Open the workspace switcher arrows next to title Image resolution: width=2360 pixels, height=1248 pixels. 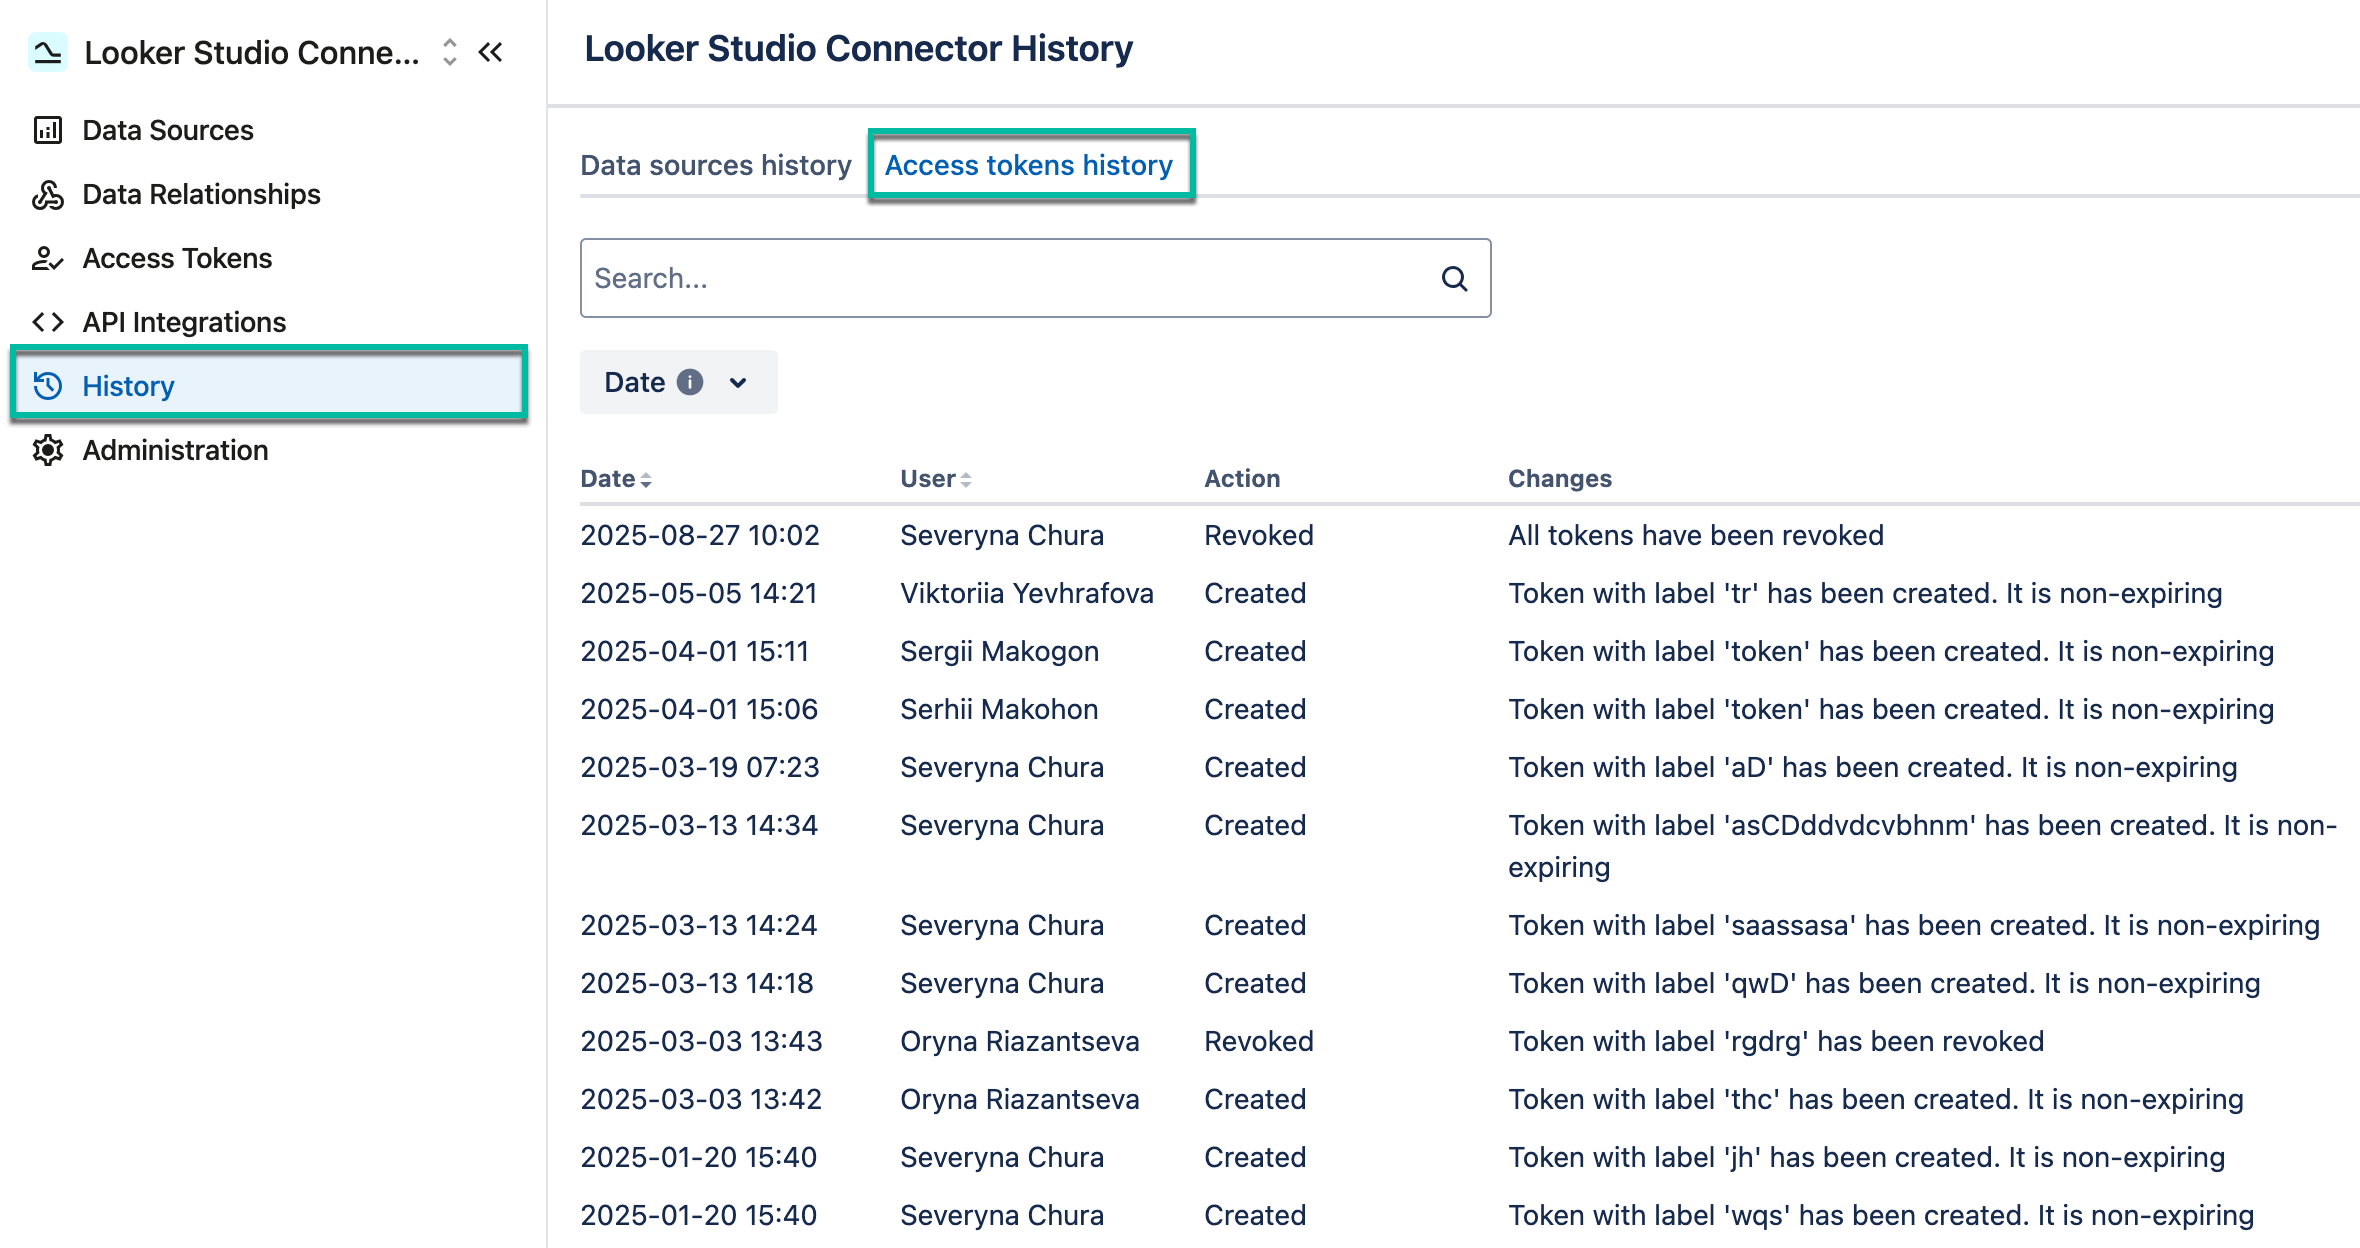click(x=449, y=52)
